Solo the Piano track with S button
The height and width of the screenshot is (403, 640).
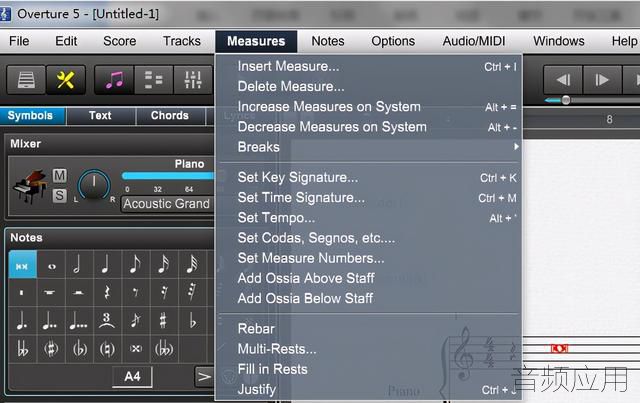(x=60, y=196)
